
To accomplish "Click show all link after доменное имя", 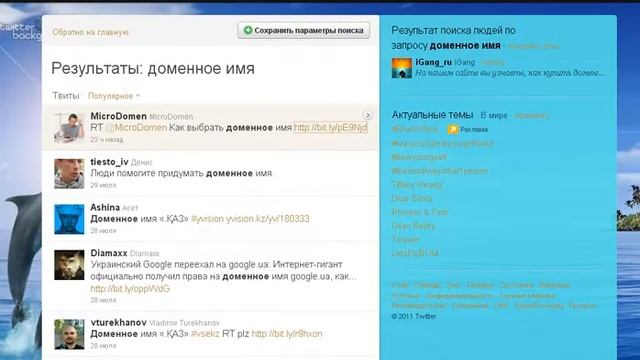I will [x=533, y=46].
